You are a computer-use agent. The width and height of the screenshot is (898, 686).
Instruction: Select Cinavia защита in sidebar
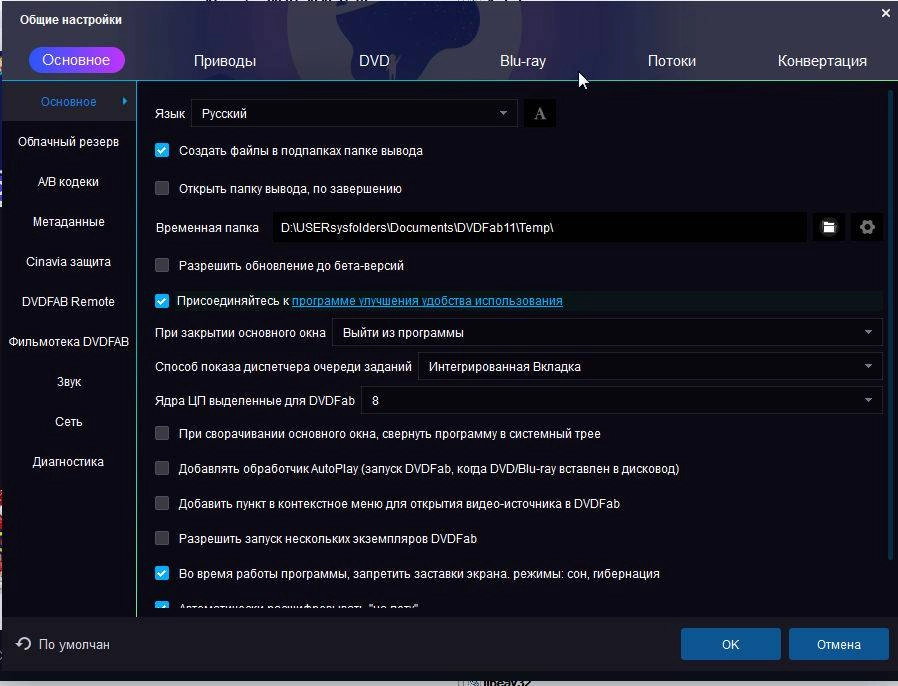69,262
